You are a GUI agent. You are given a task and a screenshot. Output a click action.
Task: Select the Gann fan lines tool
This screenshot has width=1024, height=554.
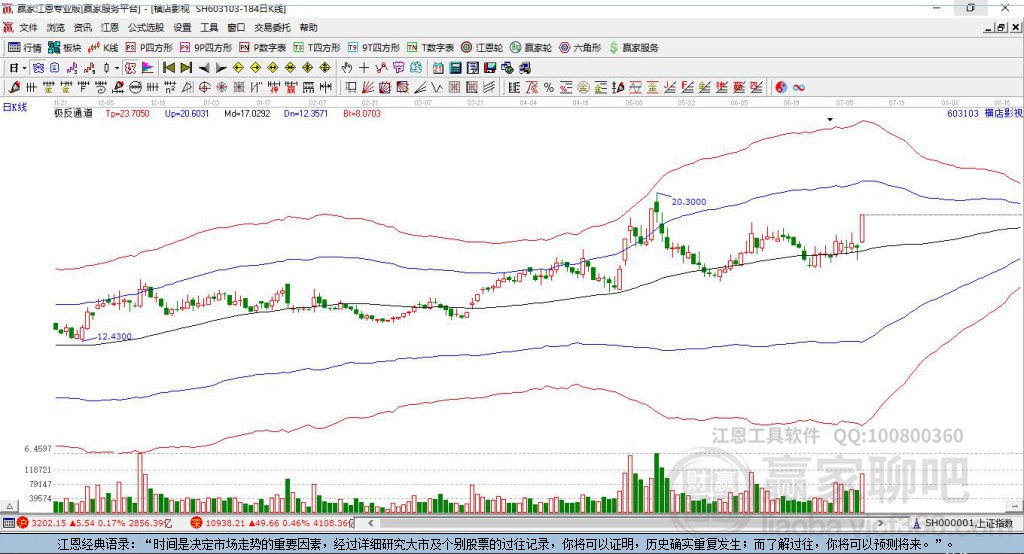click(x=368, y=88)
